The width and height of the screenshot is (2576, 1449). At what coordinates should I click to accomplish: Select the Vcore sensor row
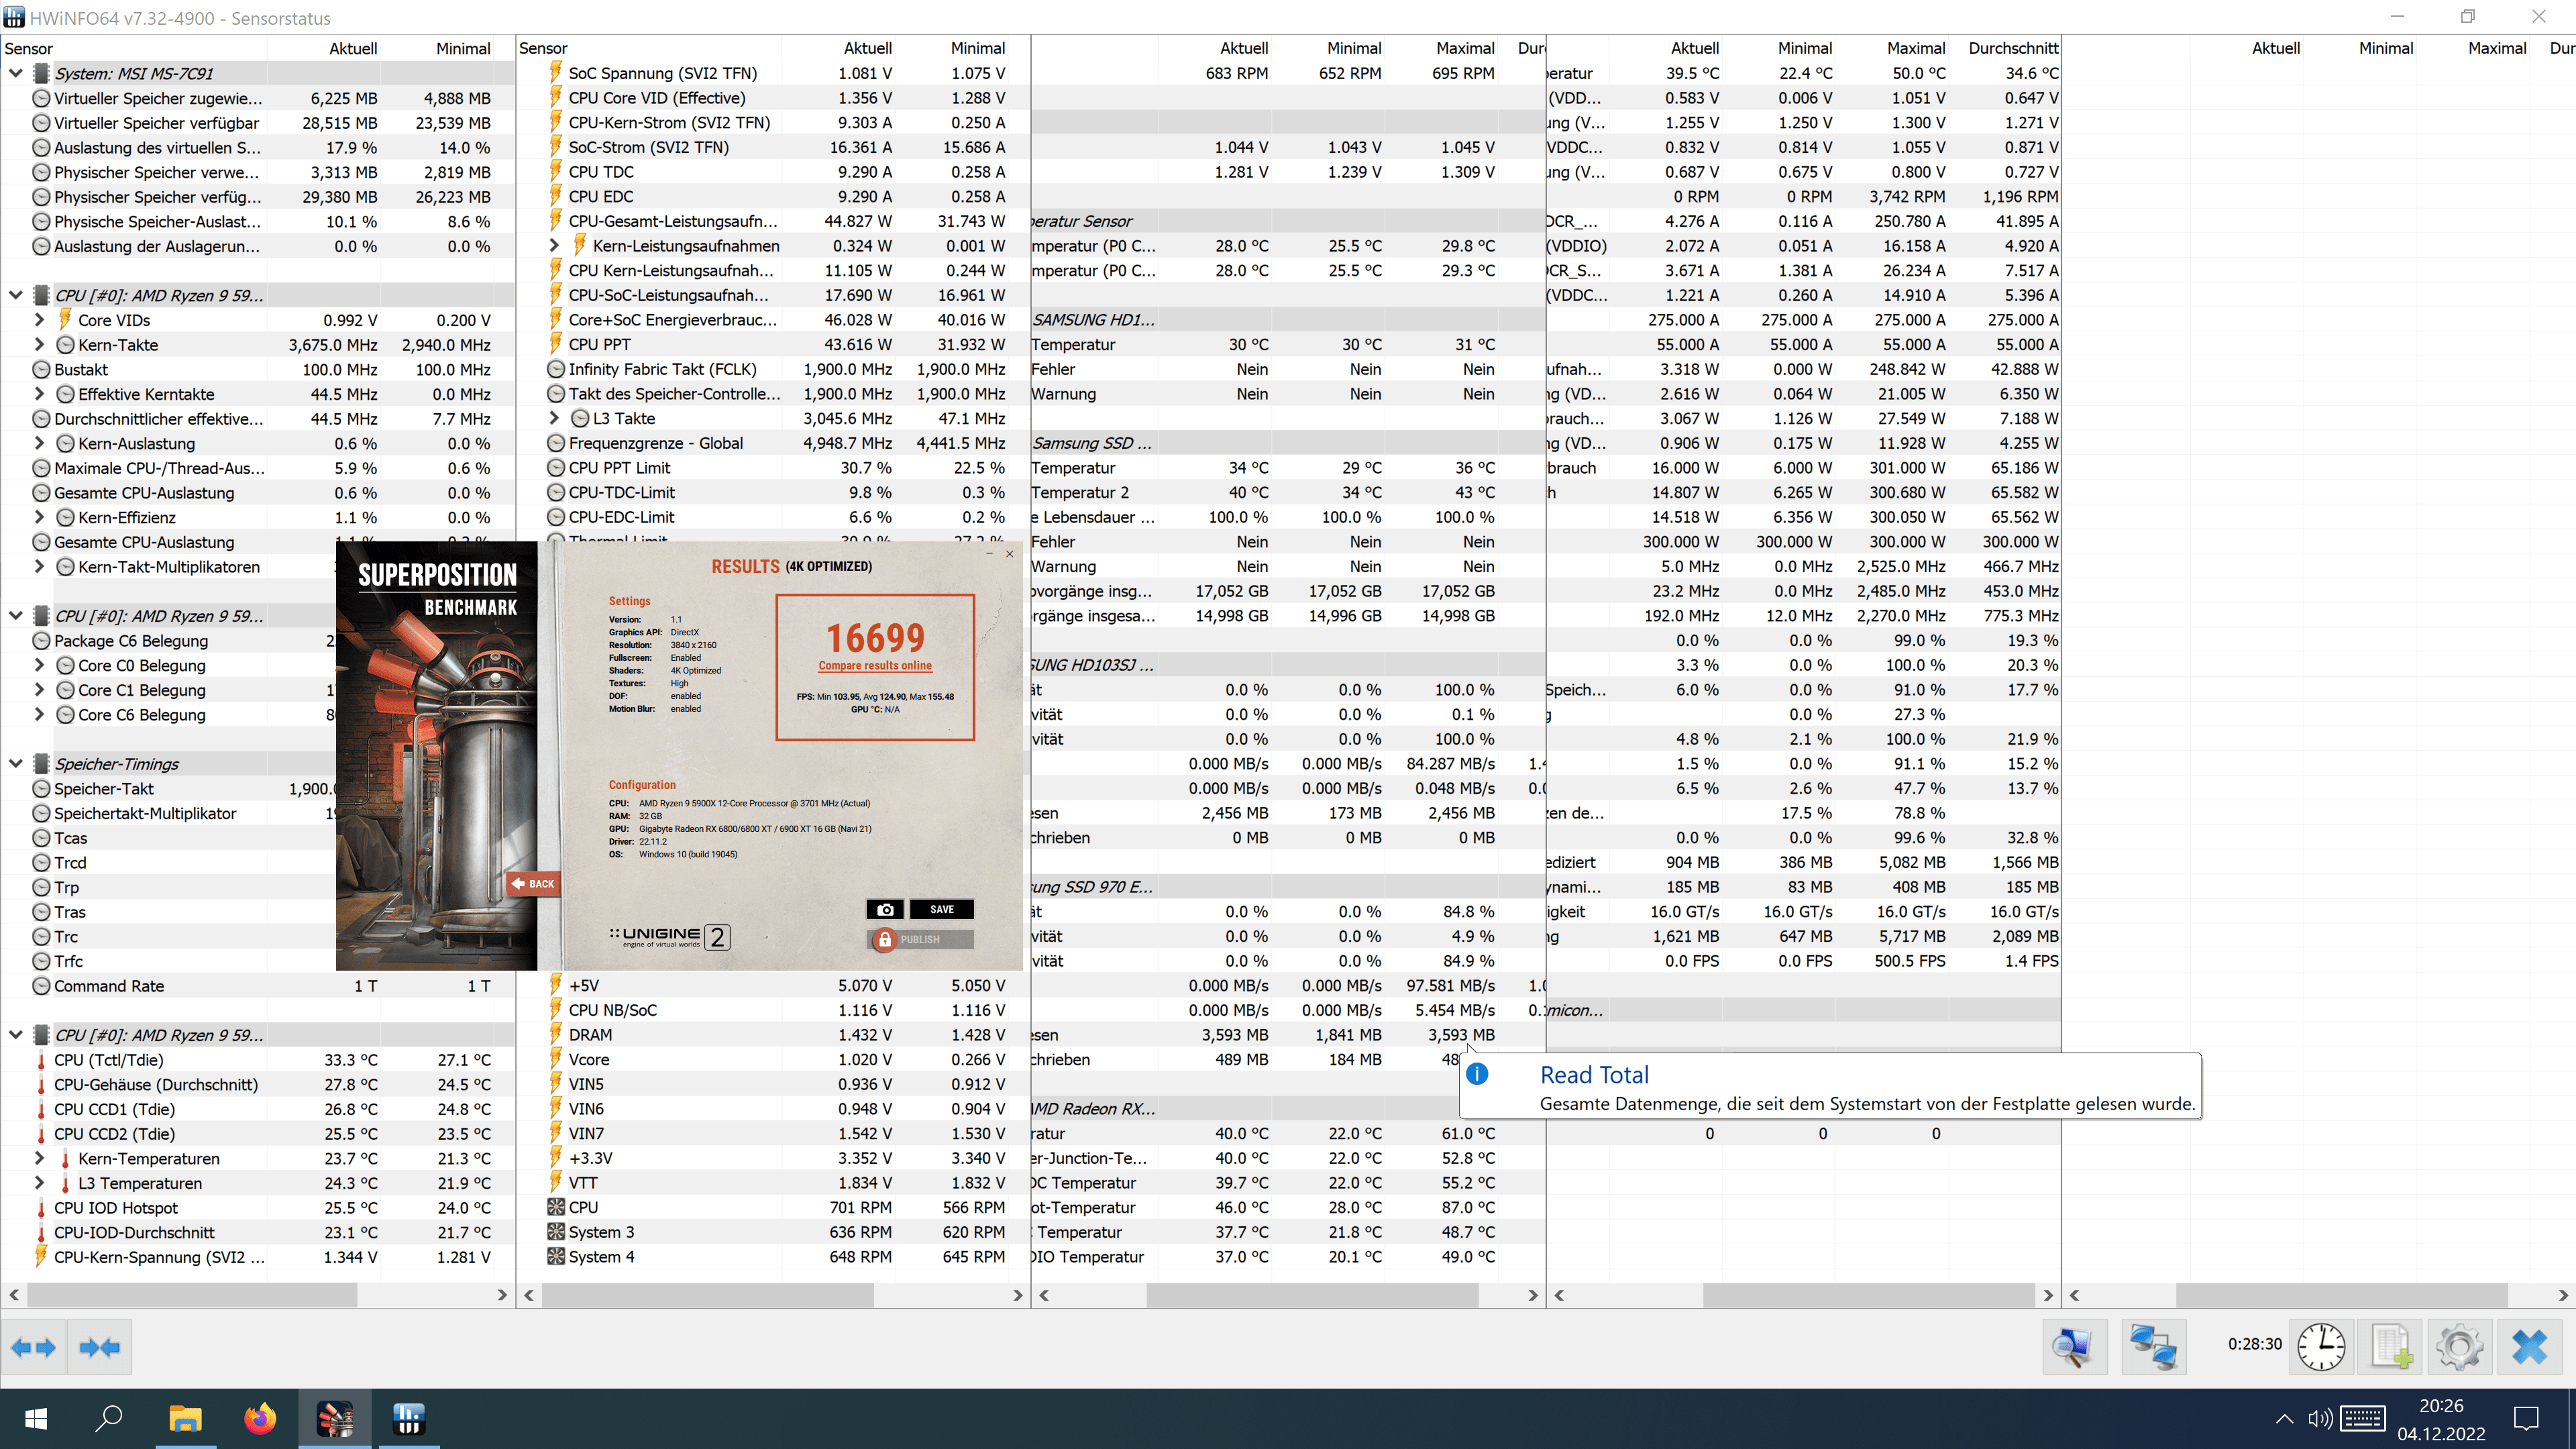[x=773, y=1060]
